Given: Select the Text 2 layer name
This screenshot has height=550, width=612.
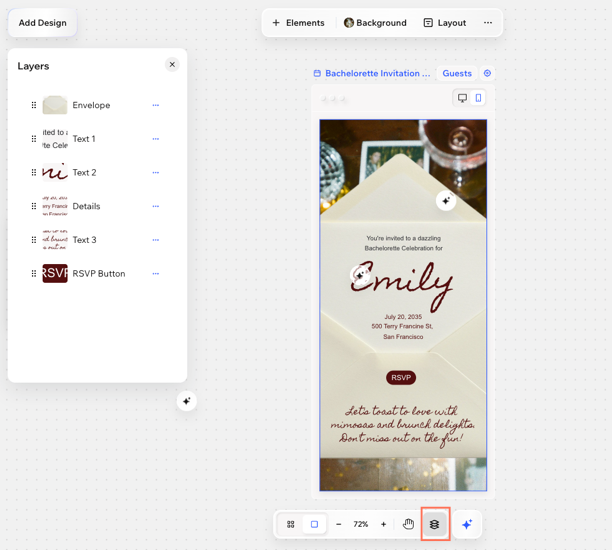Looking at the screenshot, I should (x=84, y=172).
